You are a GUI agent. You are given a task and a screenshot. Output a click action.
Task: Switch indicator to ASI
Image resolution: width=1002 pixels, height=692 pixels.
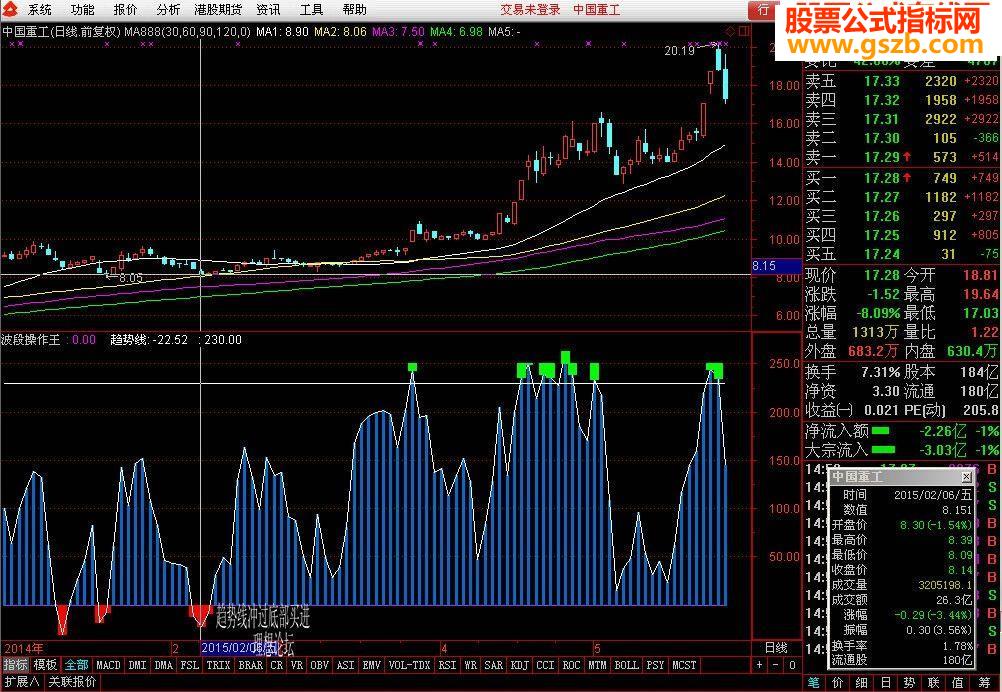pos(346,665)
